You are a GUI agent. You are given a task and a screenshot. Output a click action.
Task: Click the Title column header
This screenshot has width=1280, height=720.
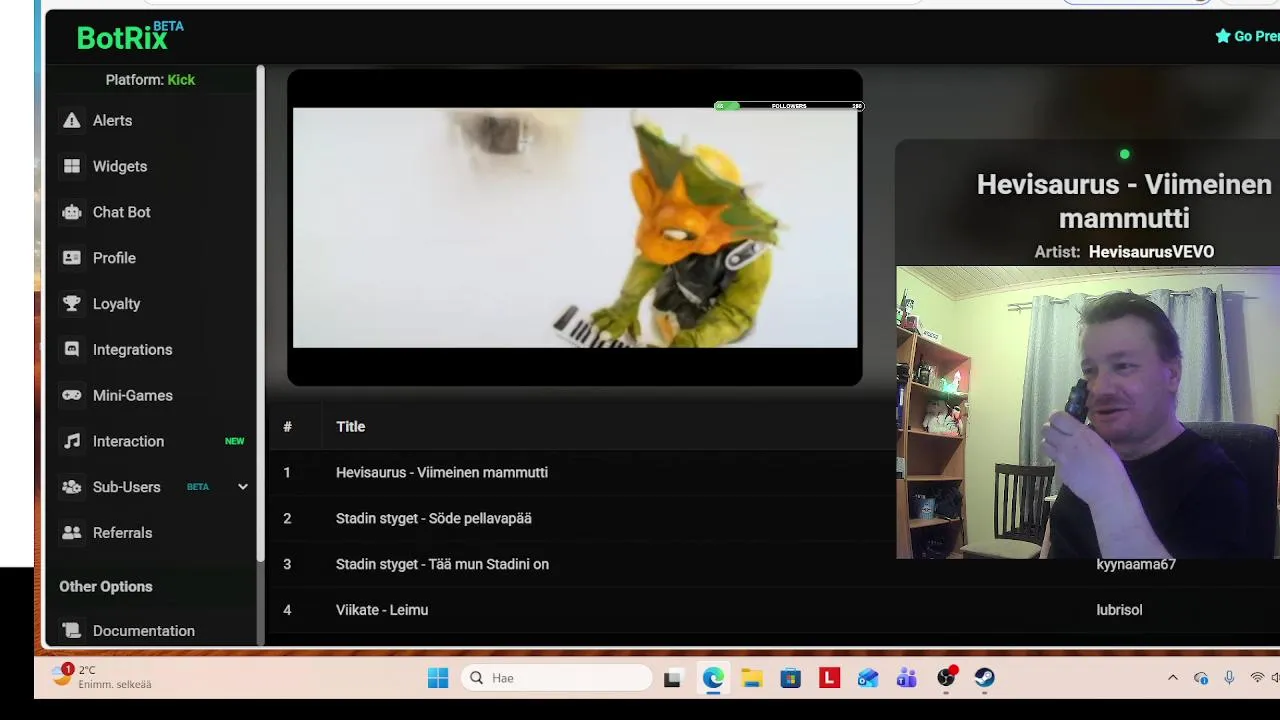click(350, 427)
